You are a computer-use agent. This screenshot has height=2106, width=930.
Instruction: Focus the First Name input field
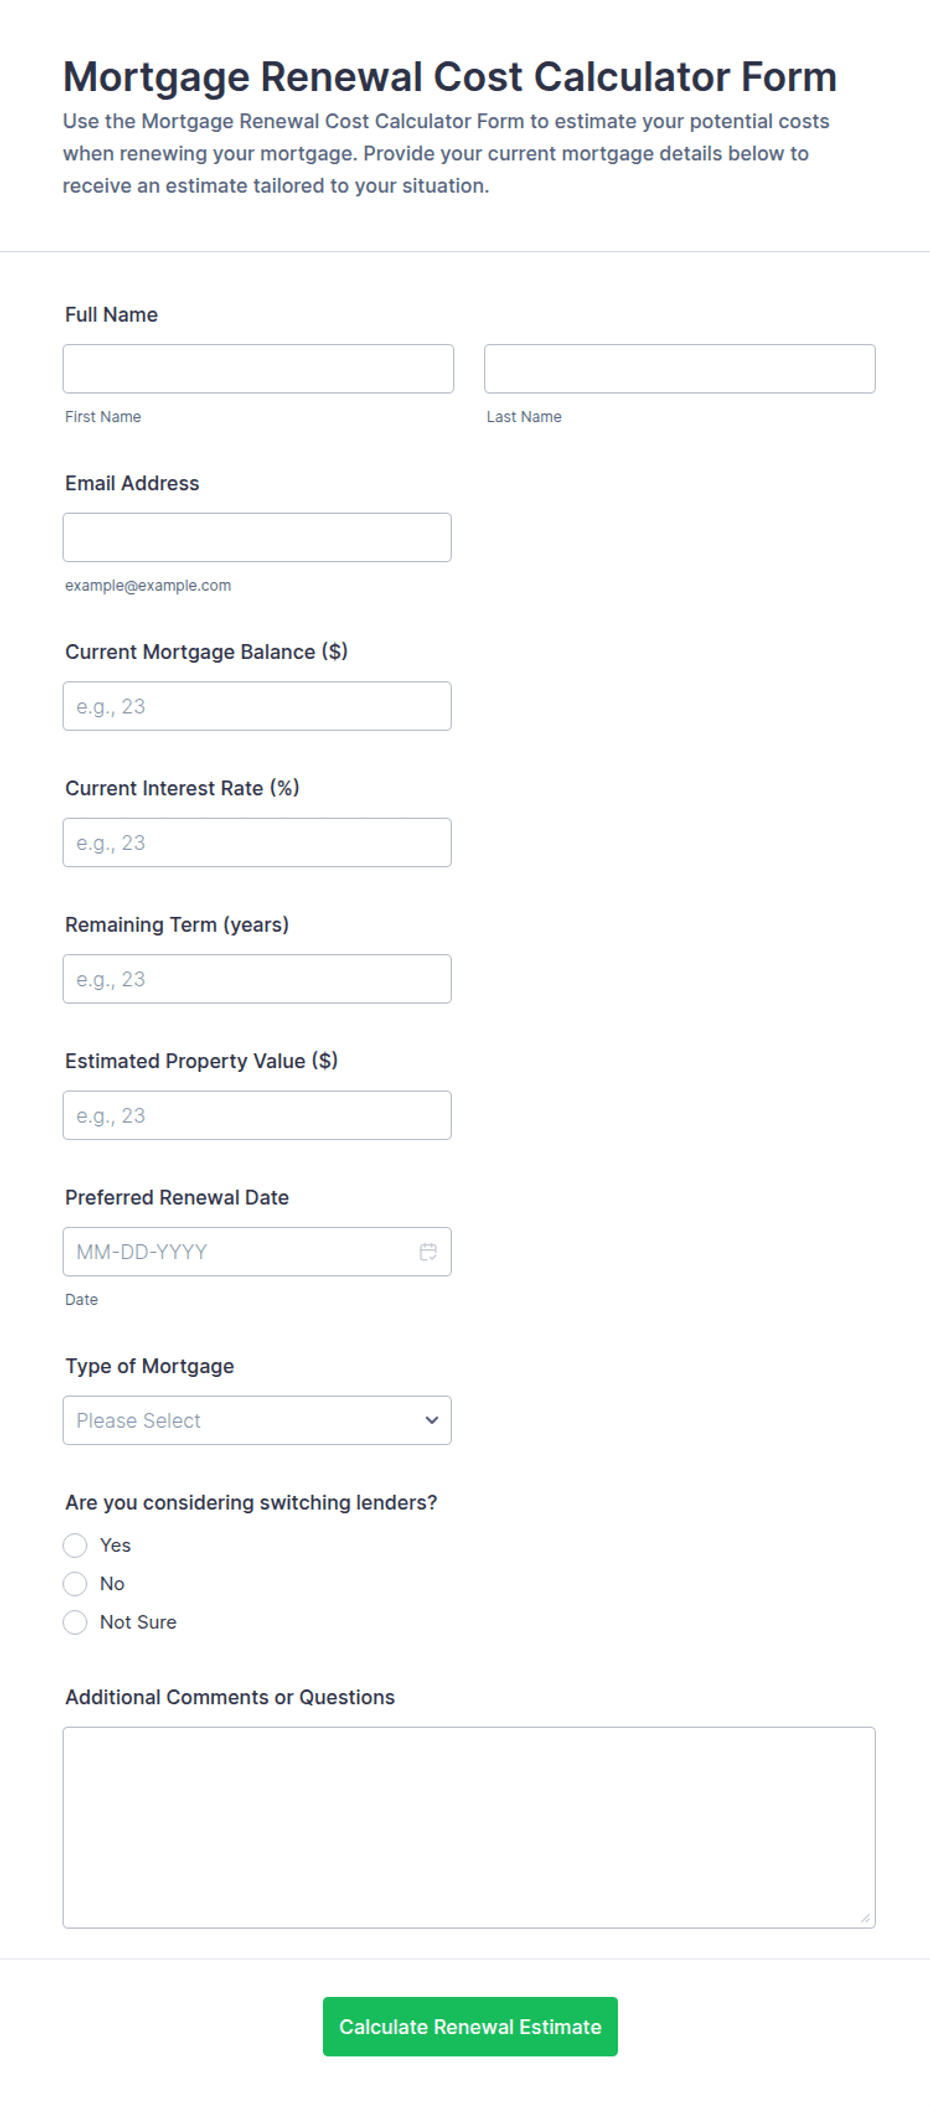point(258,369)
